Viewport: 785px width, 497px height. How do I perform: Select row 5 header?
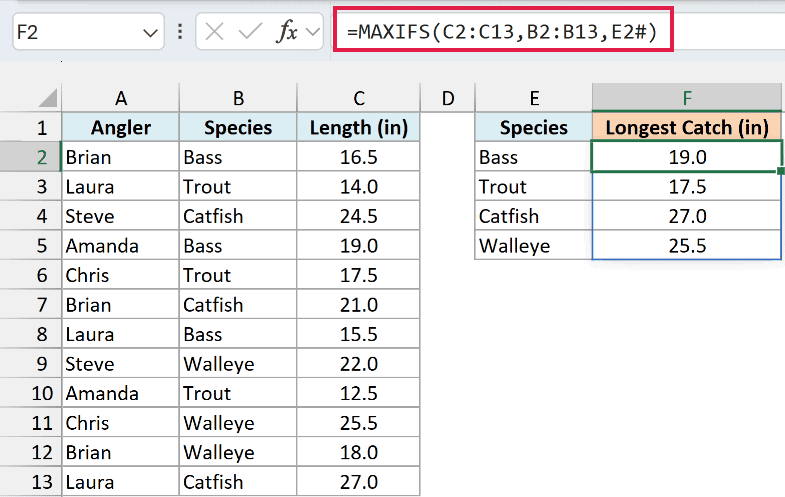coord(31,245)
